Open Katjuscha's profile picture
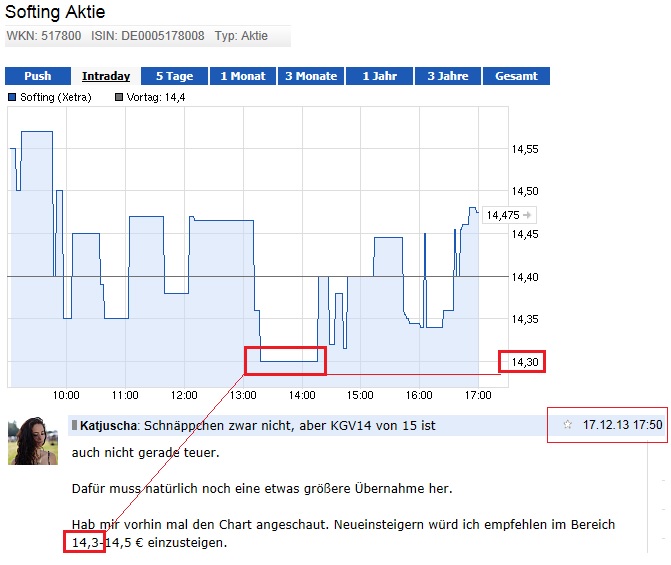This screenshot has width=671, height=565. pyautogui.click(x=33, y=441)
